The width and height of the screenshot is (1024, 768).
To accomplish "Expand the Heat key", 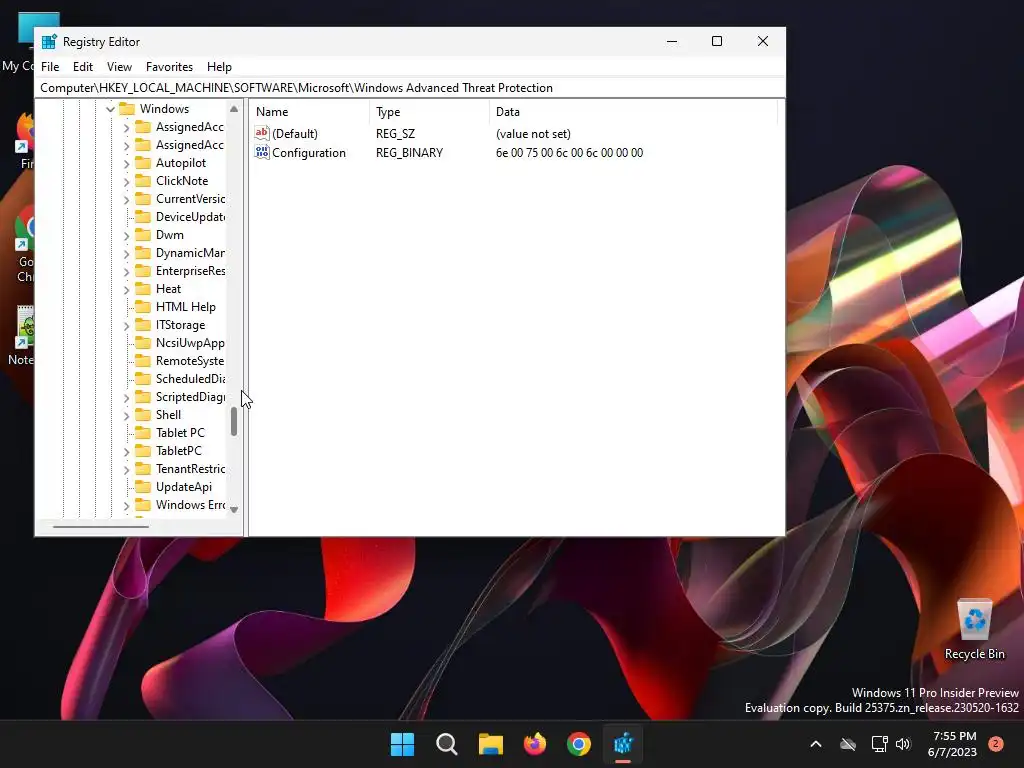I will click(127, 289).
